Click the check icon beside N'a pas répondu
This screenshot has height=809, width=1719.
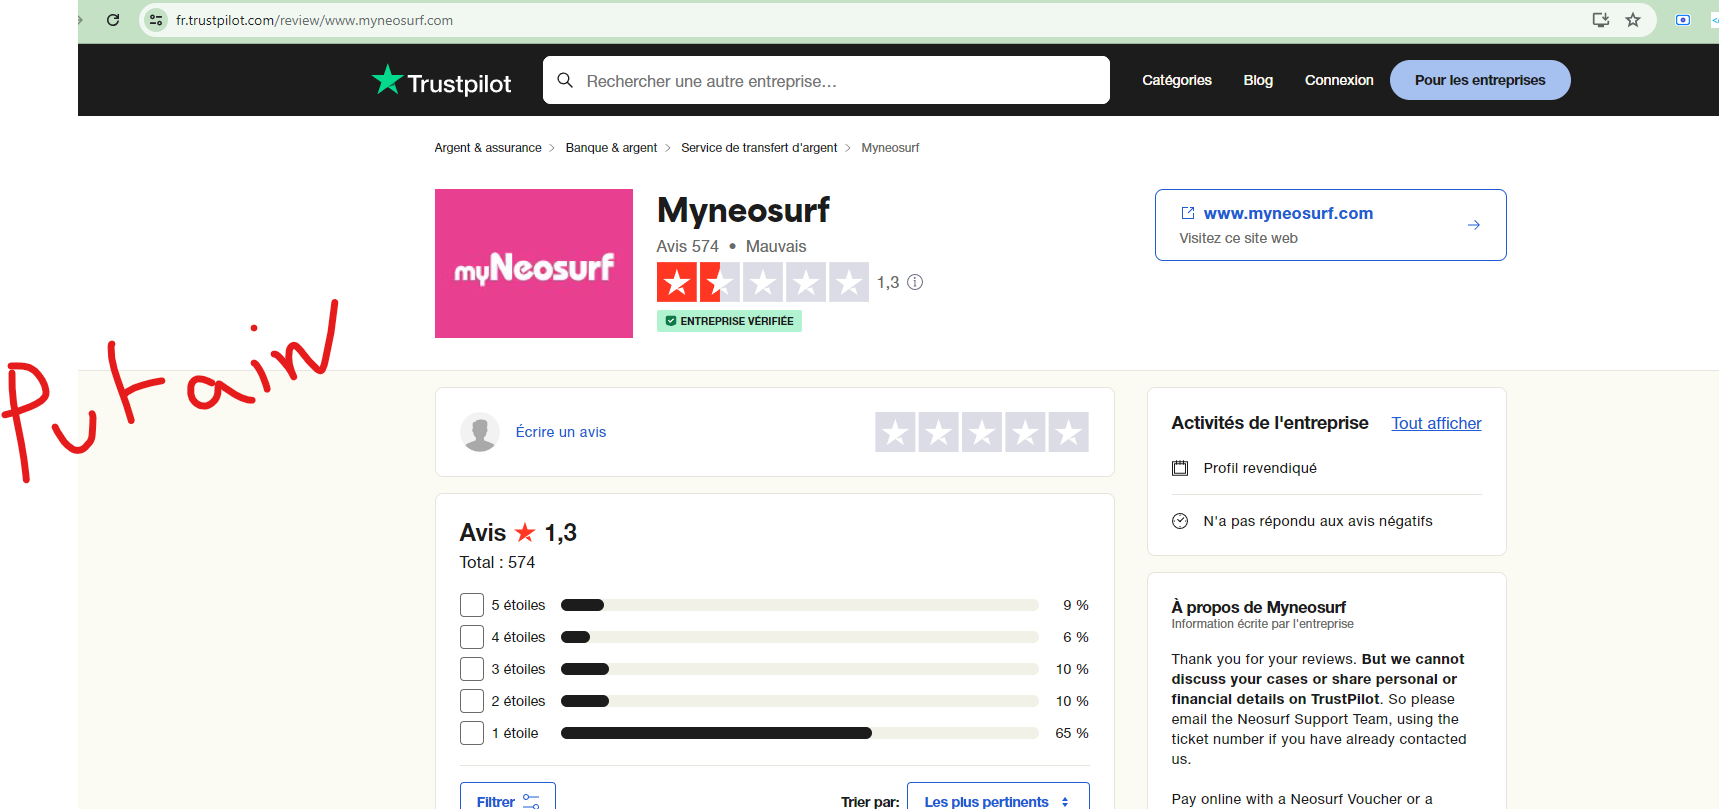pyautogui.click(x=1180, y=521)
